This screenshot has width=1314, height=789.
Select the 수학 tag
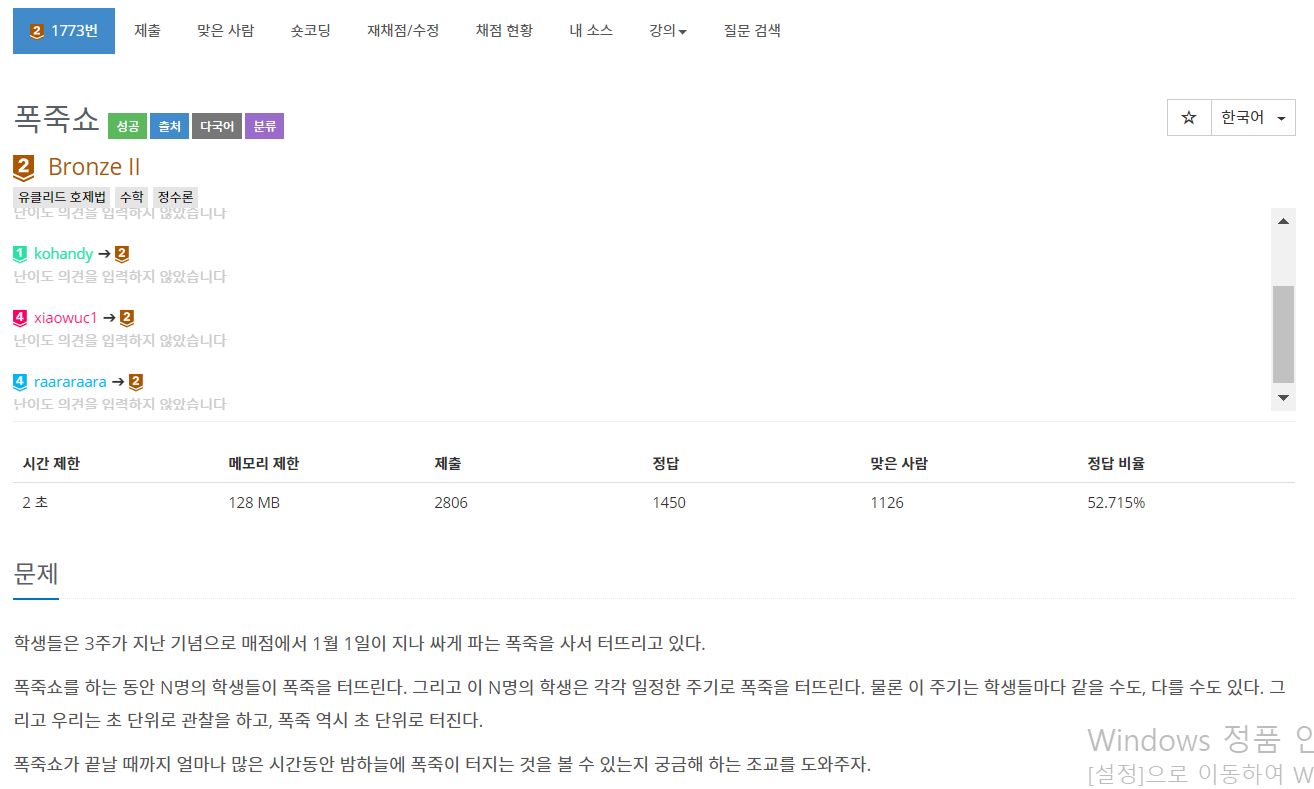click(131, 197)
